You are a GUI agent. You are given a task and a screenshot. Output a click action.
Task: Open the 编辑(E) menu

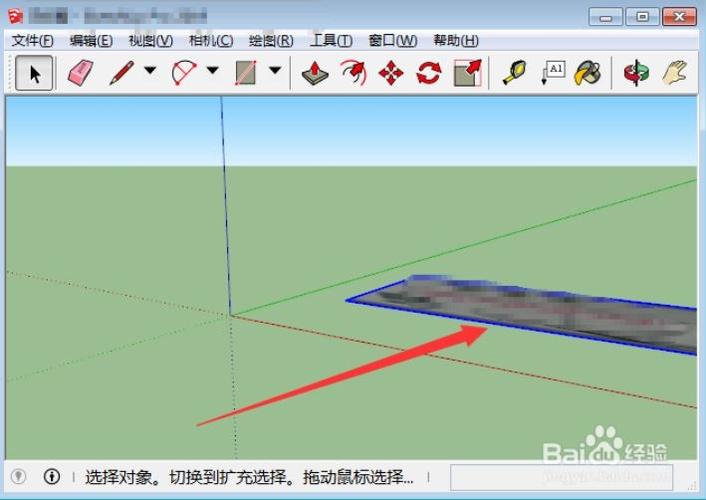pyautogui.click(x=91, y=41)
